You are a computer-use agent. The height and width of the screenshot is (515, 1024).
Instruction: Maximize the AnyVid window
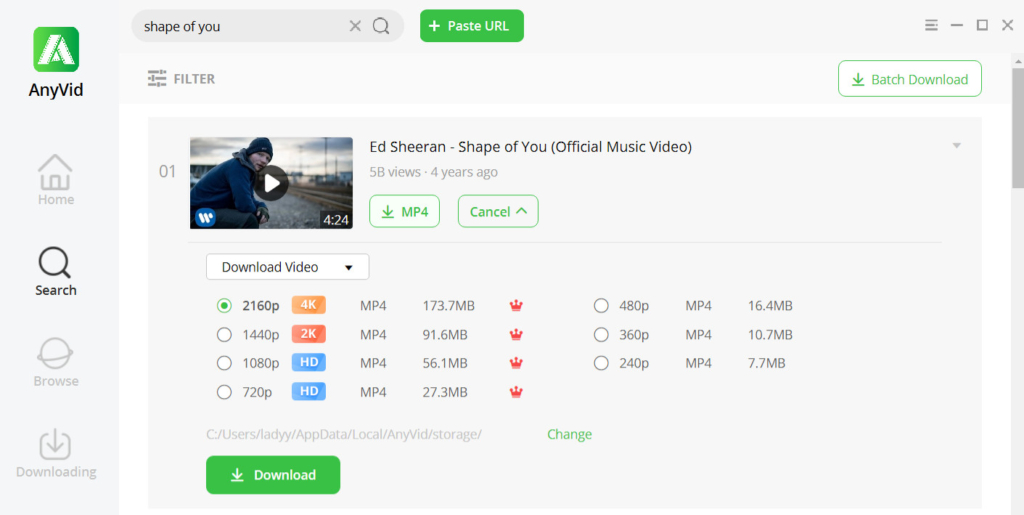click(982, 25)
